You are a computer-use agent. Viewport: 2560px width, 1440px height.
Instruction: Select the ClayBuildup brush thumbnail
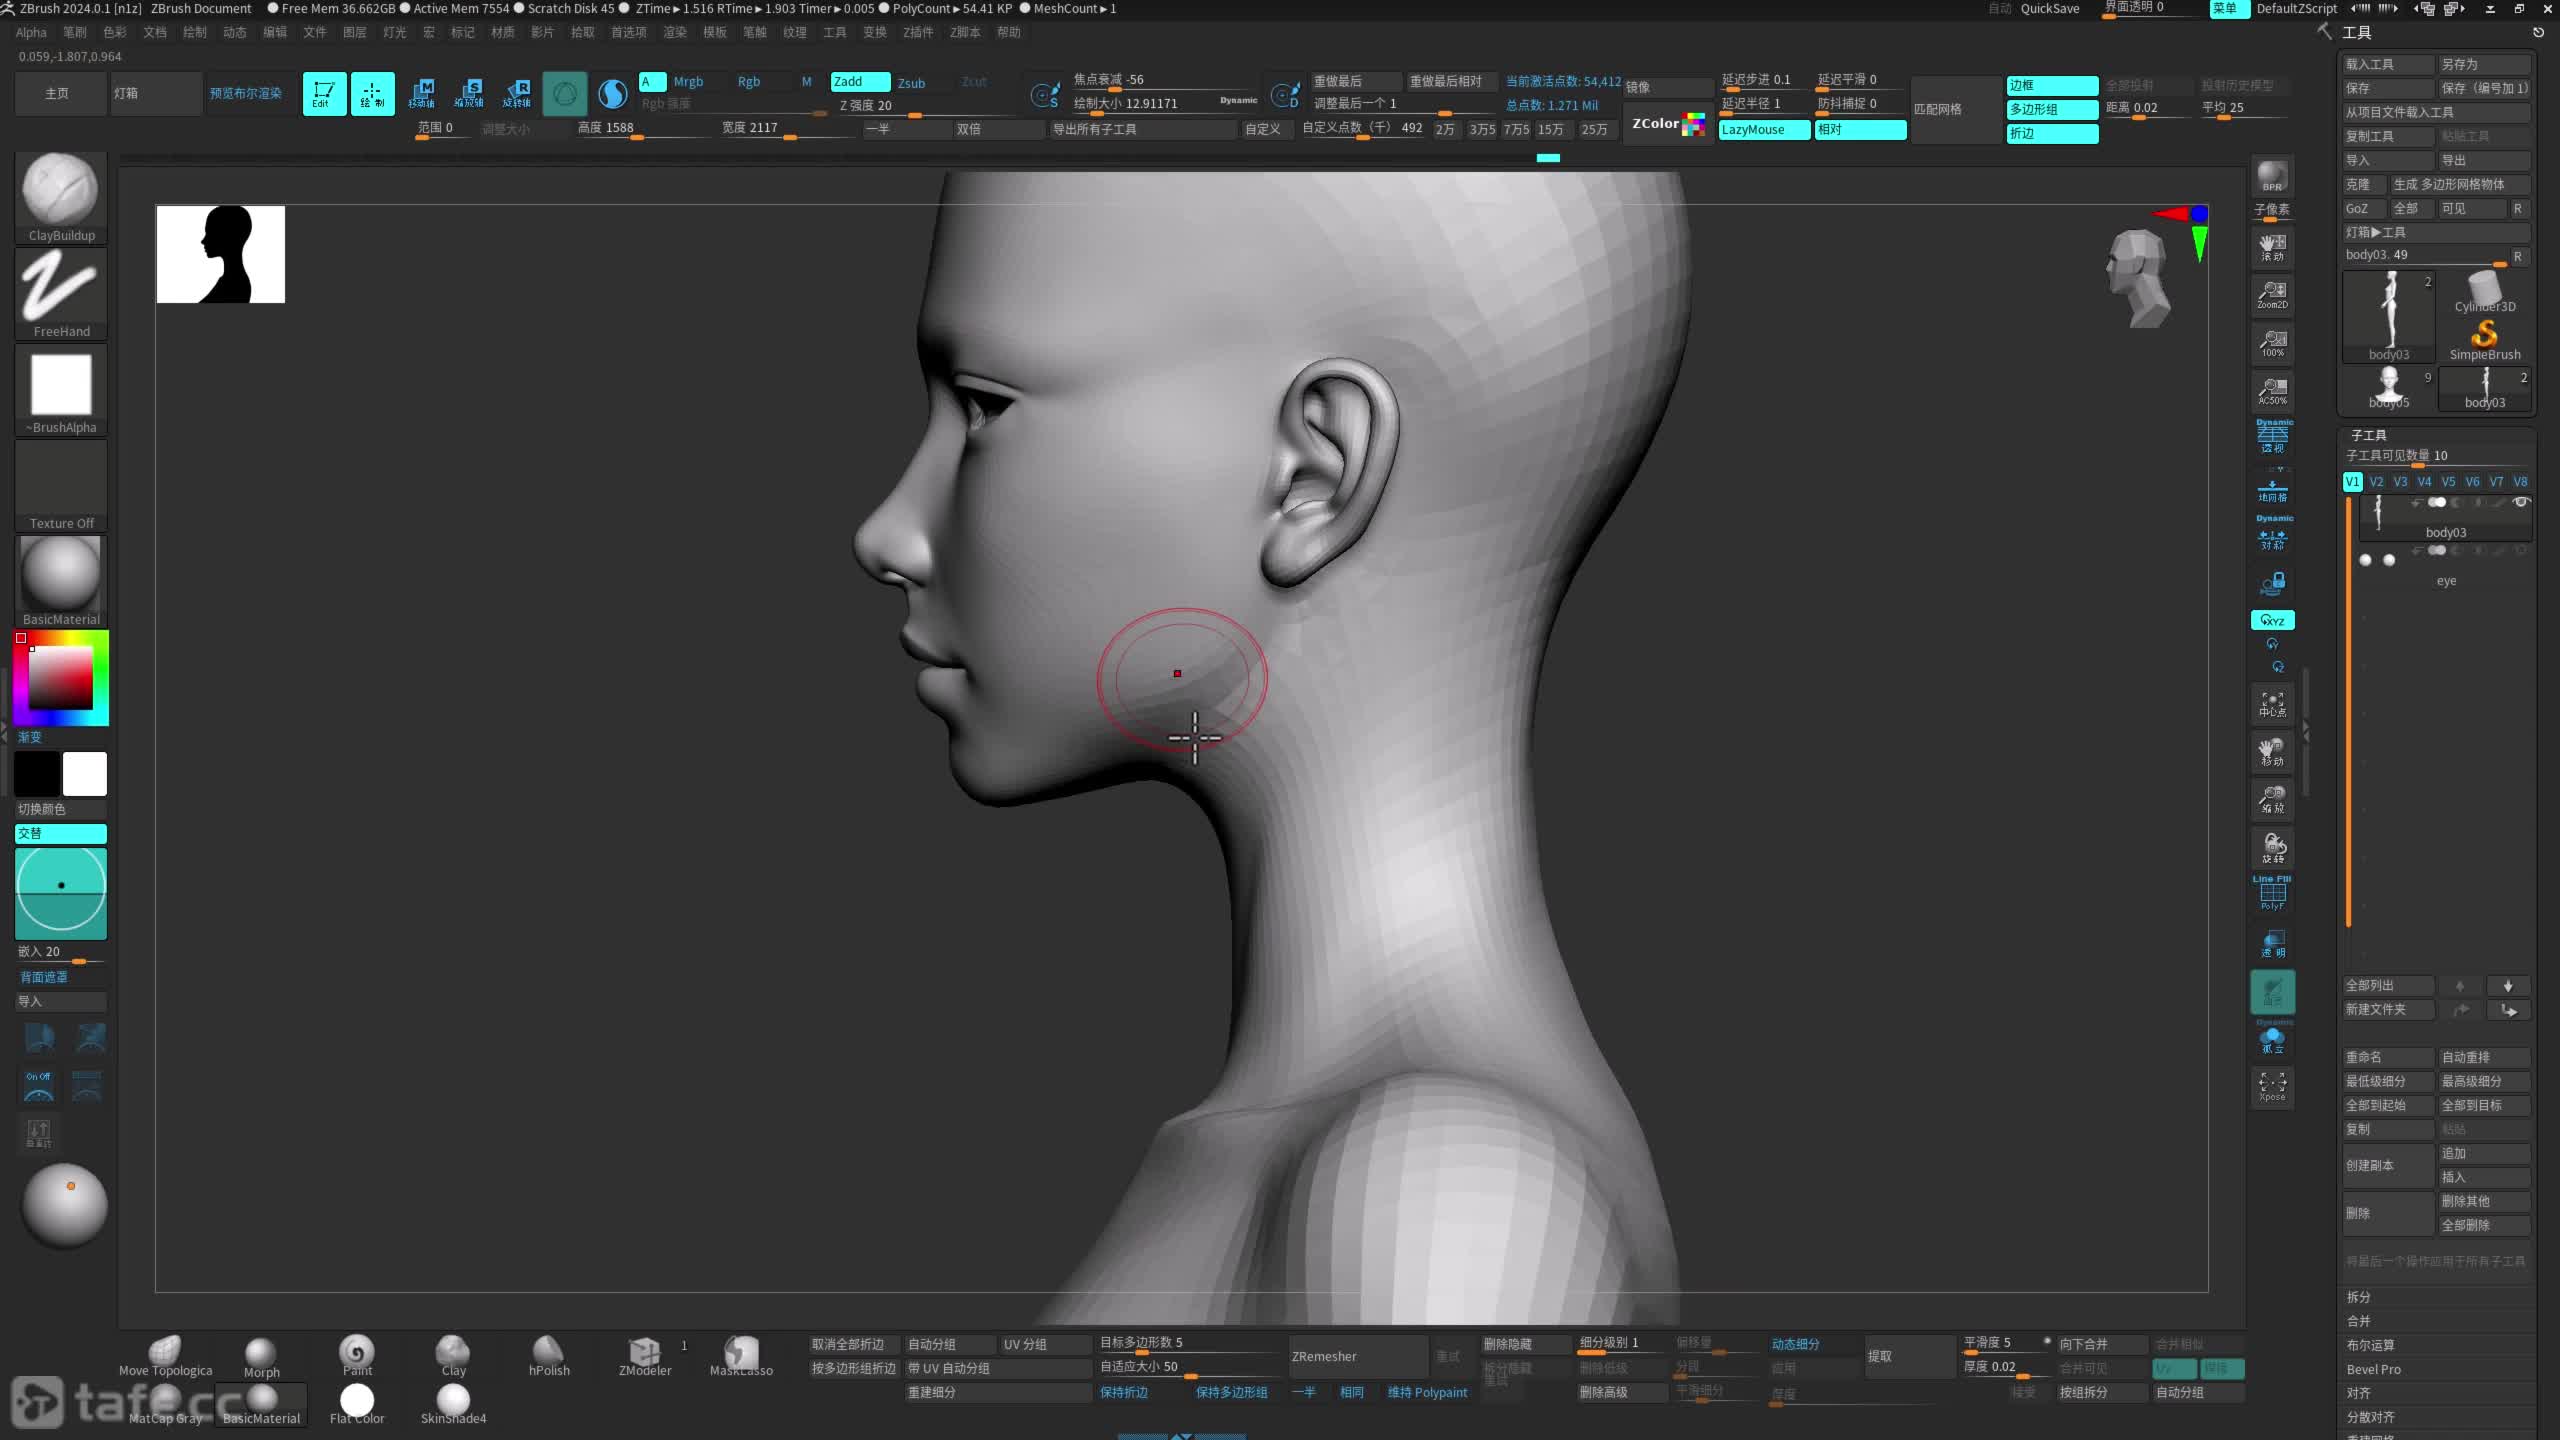coord(61,198)
